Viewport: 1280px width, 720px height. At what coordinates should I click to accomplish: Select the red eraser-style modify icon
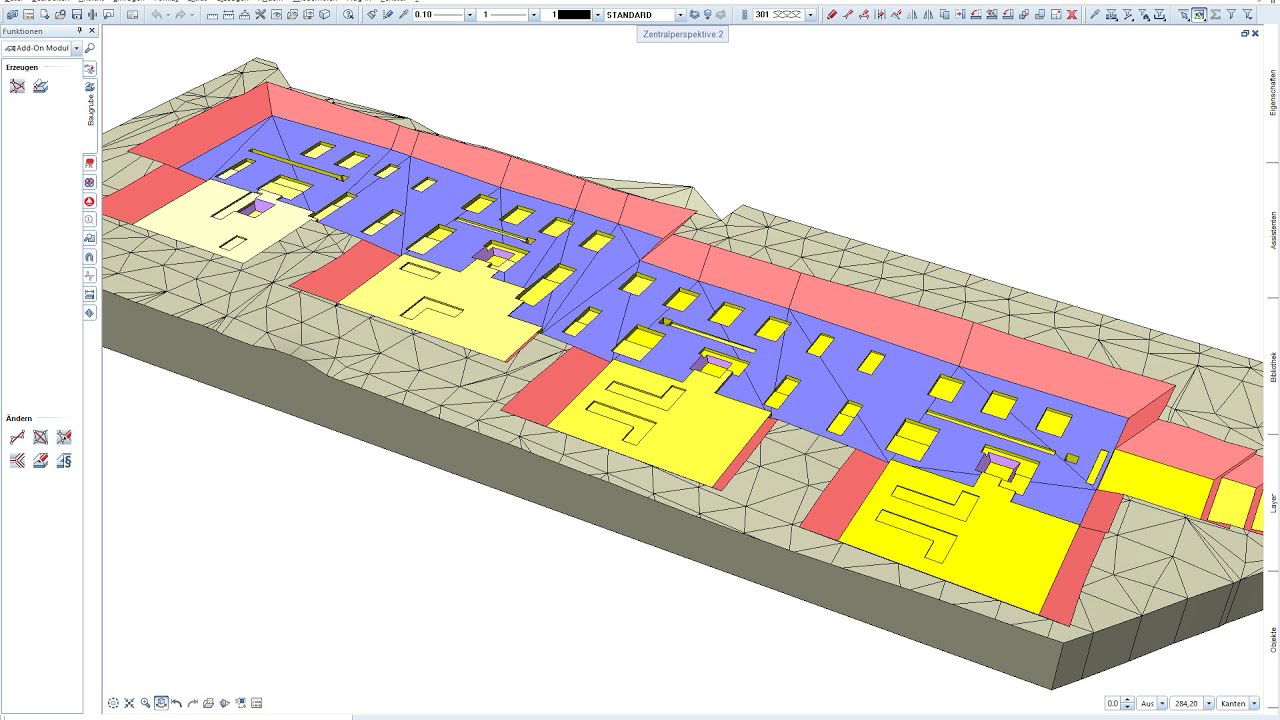click(832, 15)
